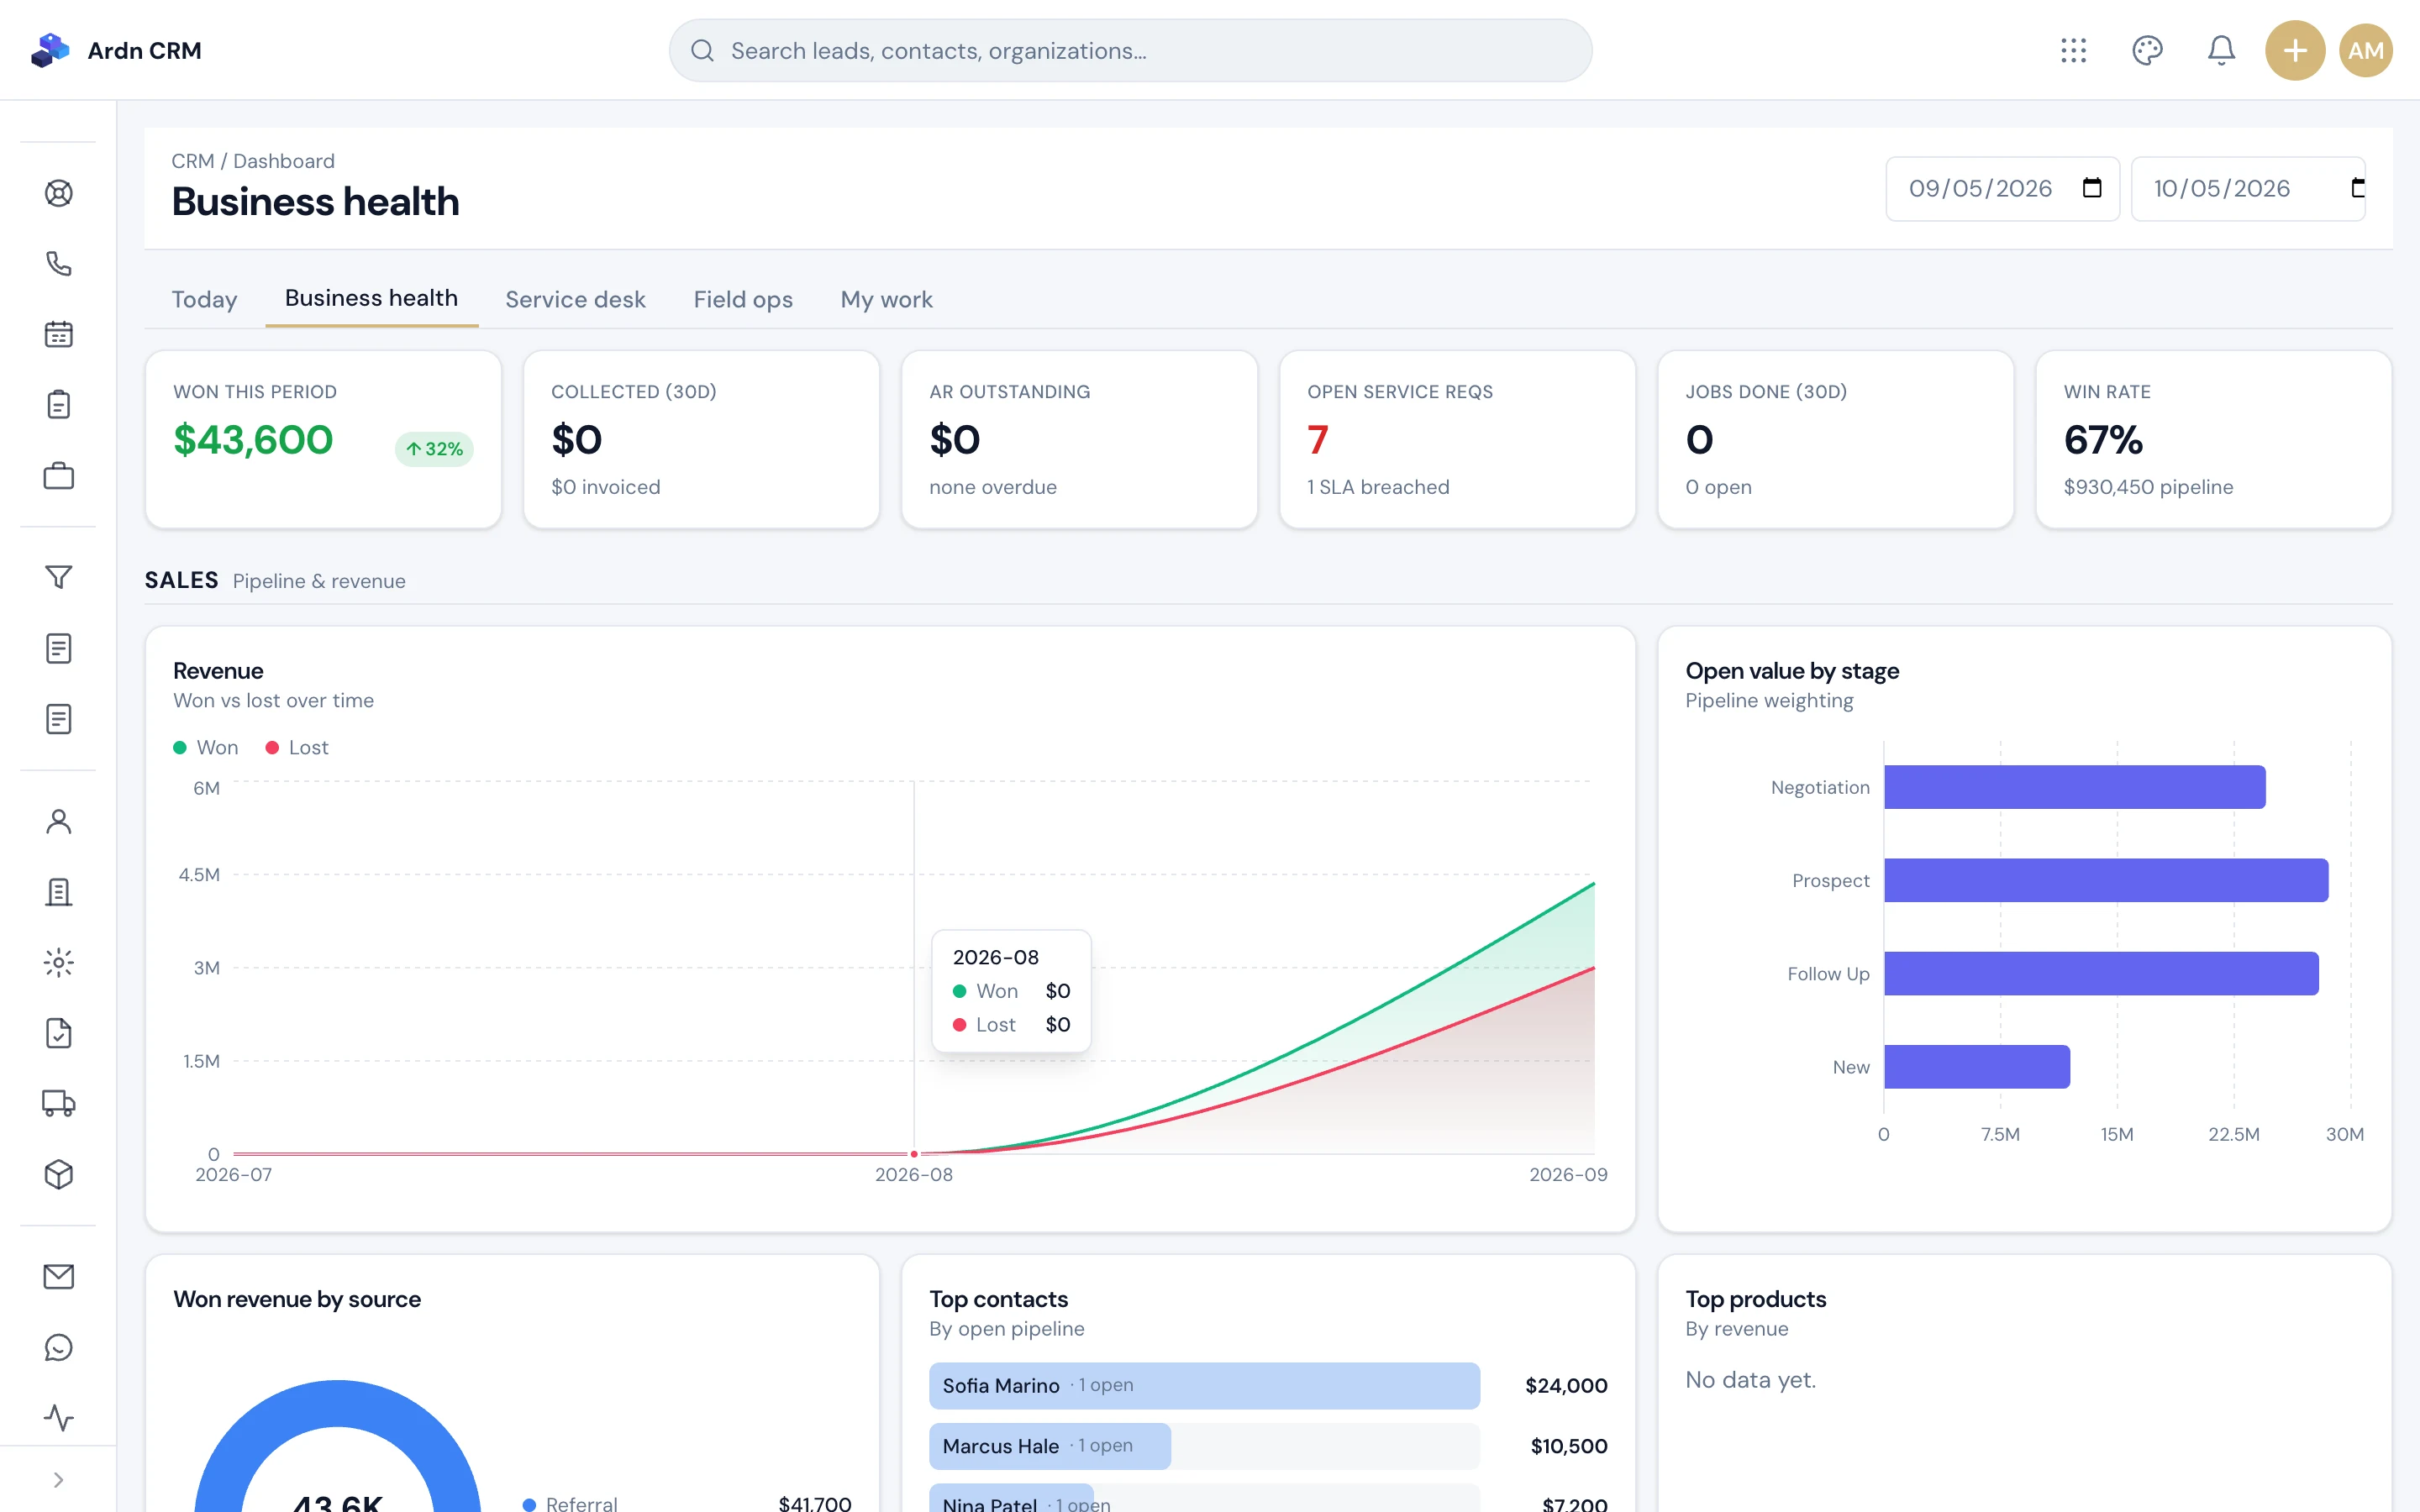Screen dimensions: 2420x1512
Task: Toggle the Lost series in Revenue legend
Action: (297, 747)
